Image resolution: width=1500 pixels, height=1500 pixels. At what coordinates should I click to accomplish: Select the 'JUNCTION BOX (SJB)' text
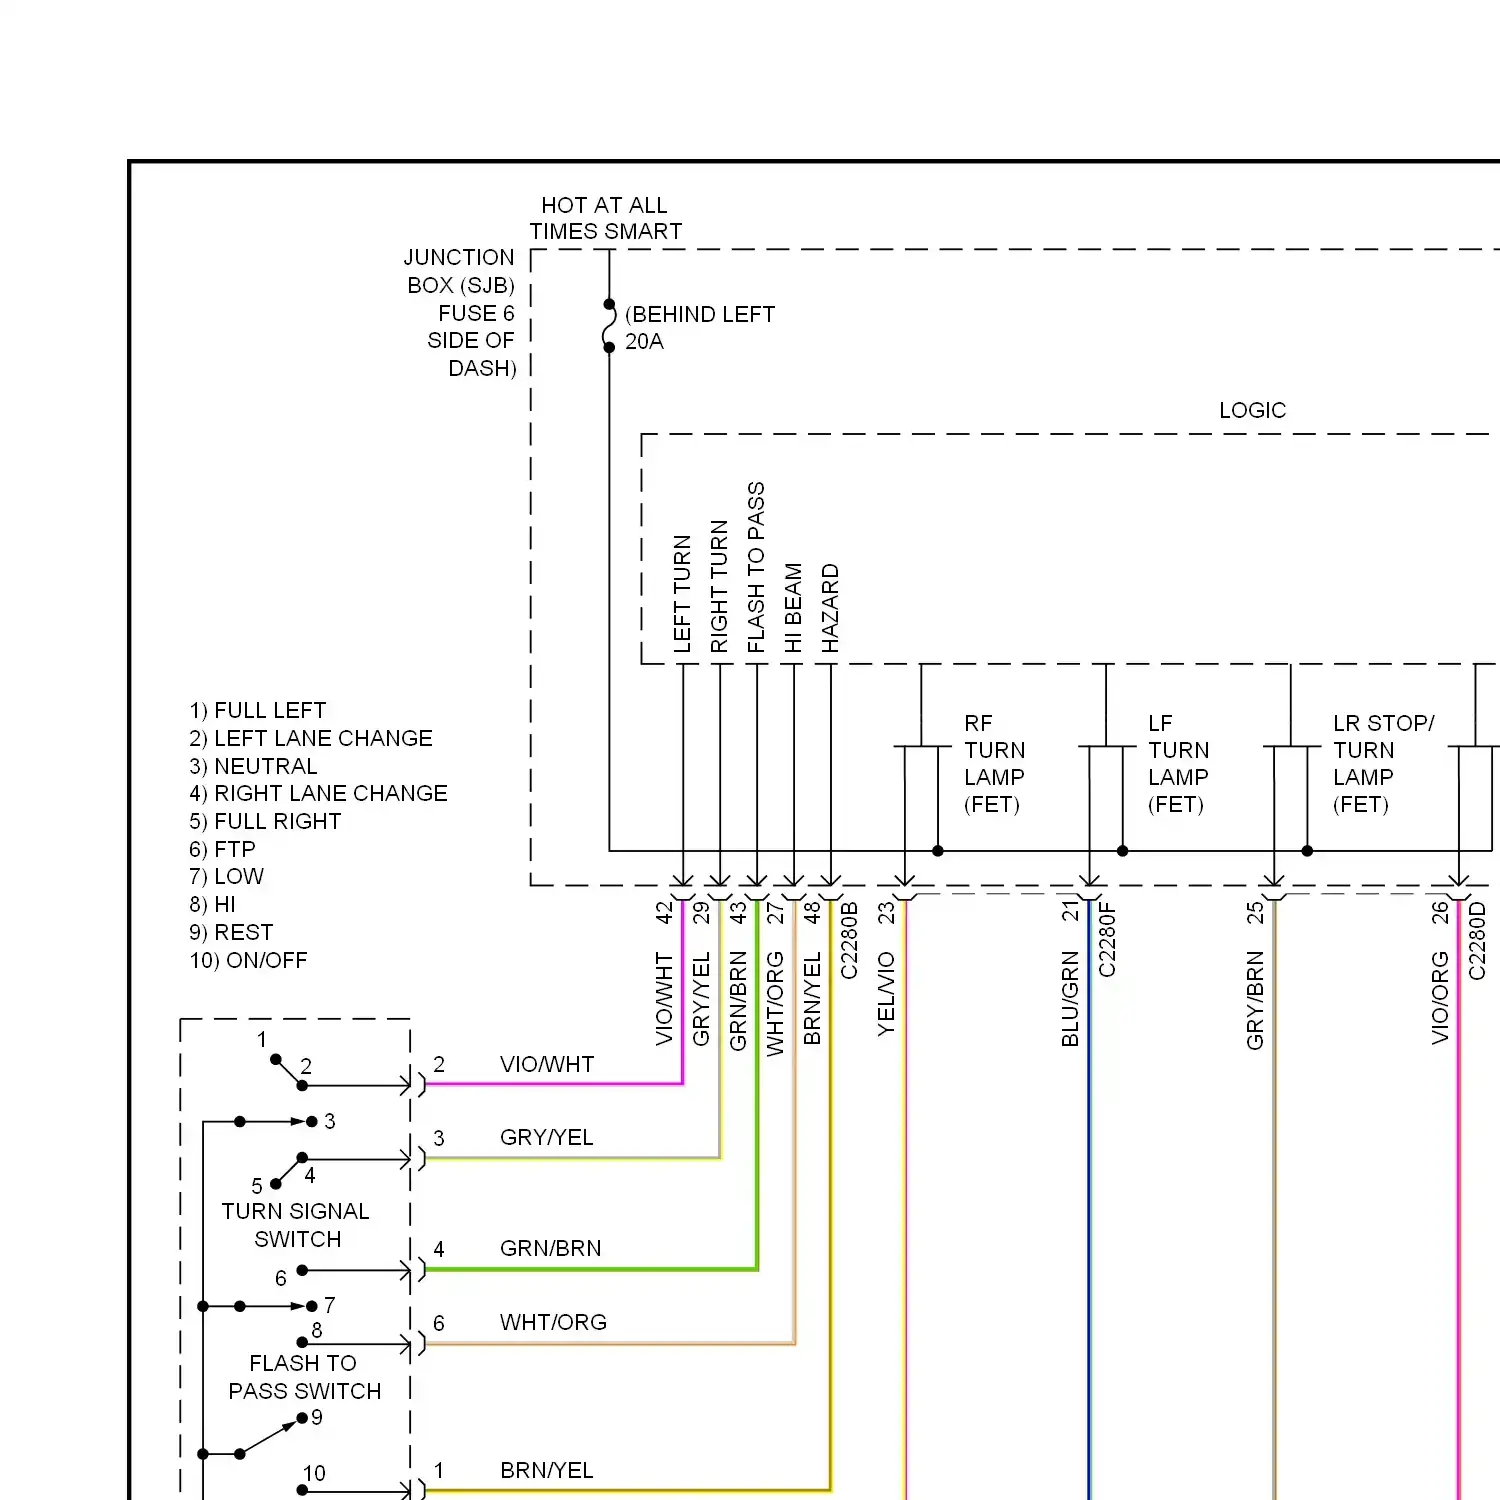tap(460, 271)
